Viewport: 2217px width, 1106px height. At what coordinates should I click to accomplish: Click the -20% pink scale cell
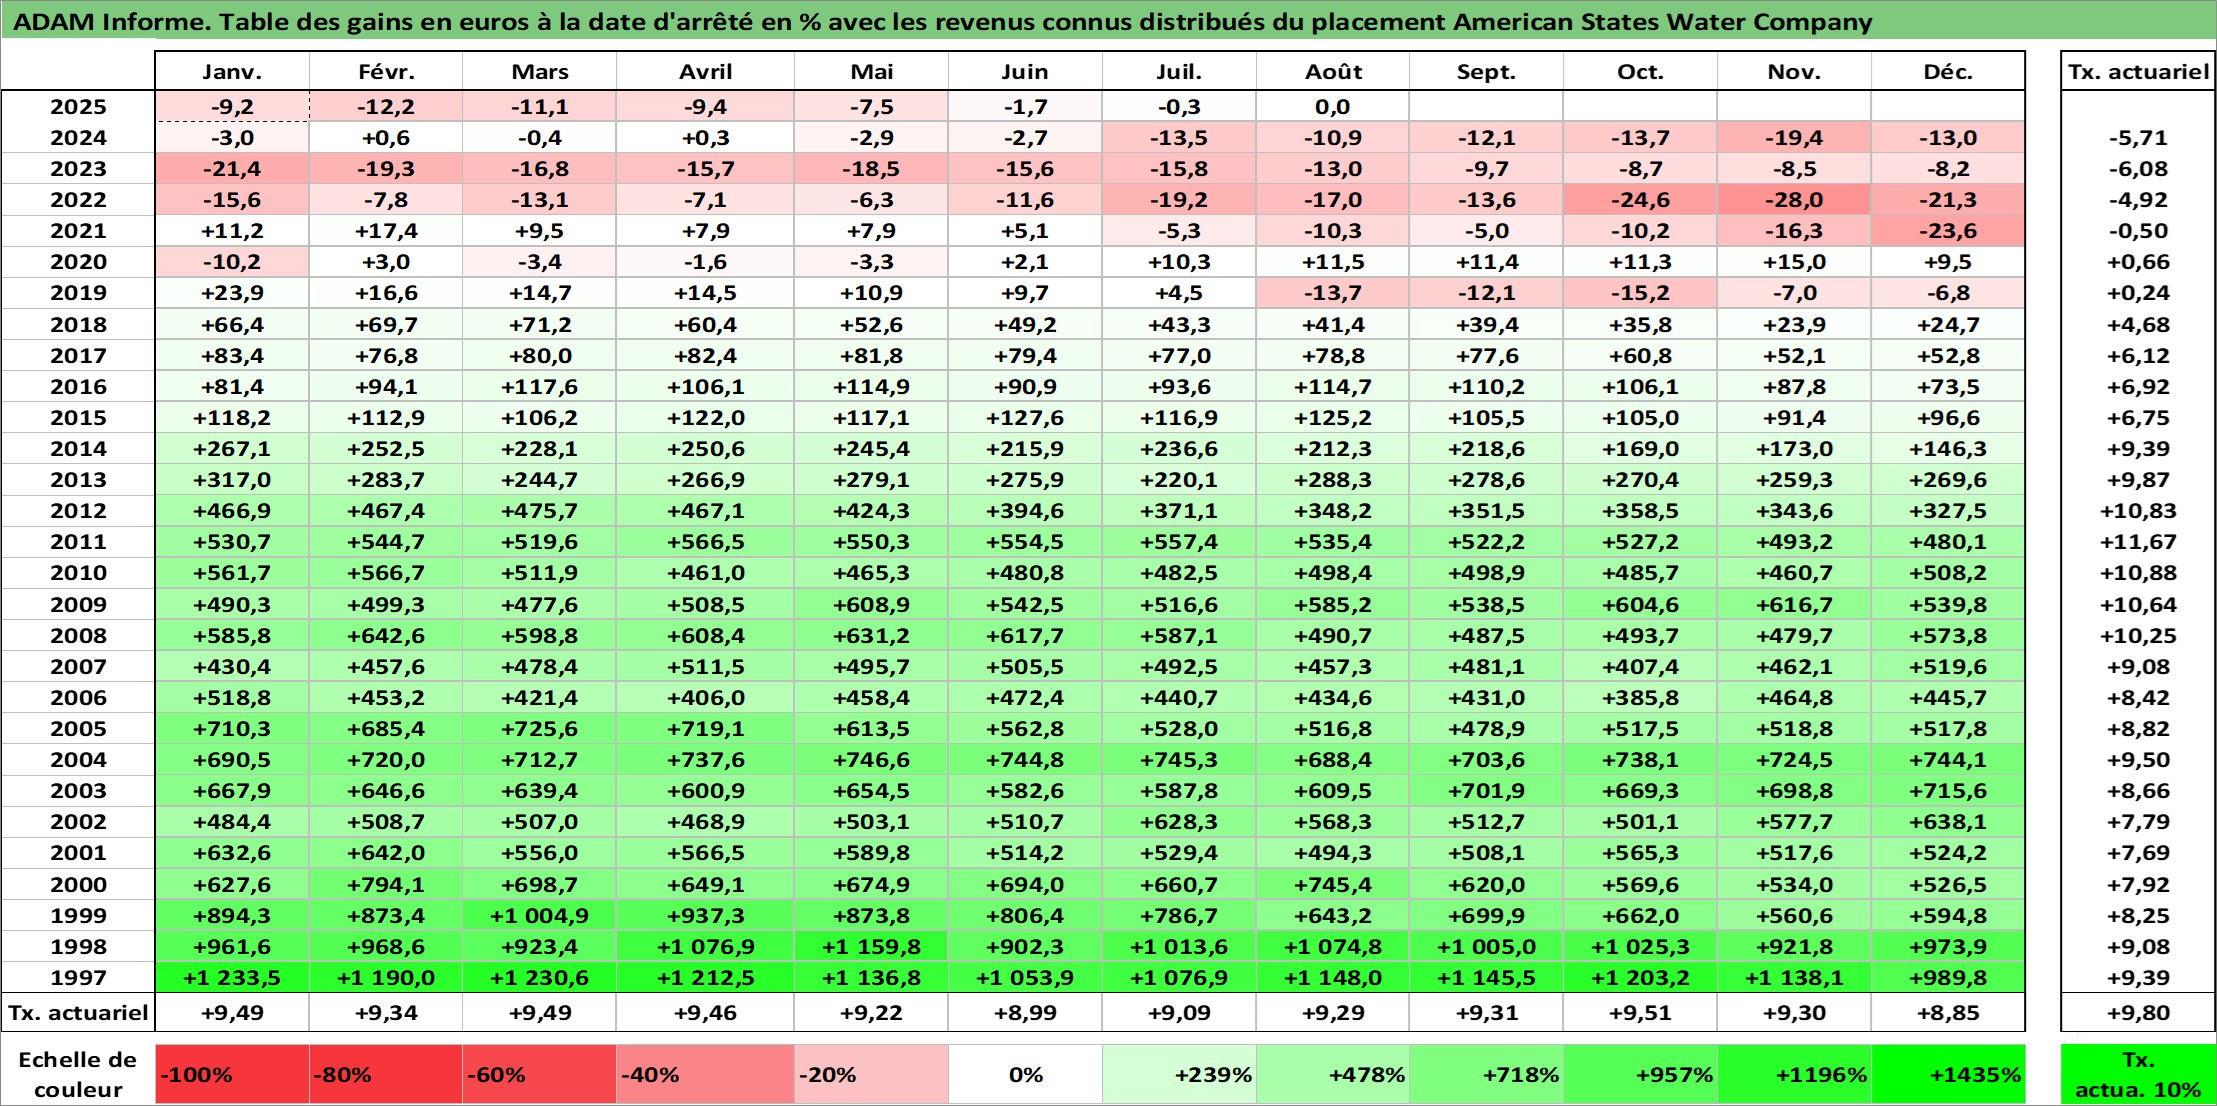871,1075
